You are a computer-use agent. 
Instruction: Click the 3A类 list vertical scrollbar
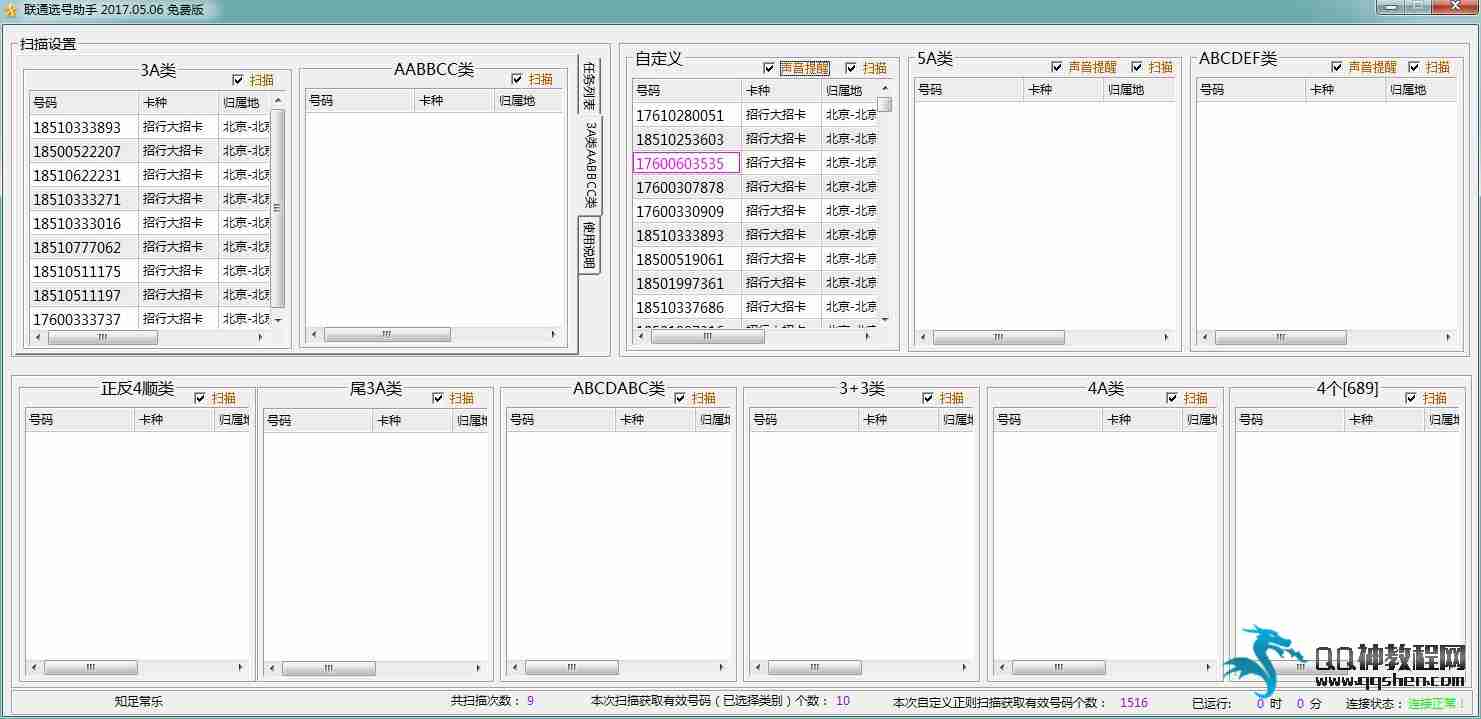pos(278,210)
